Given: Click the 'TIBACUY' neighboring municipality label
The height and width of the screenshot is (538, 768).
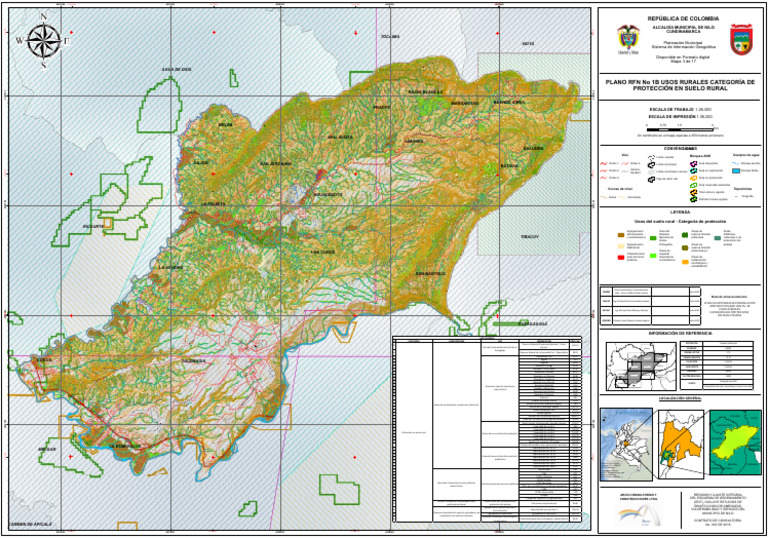Looking at the screenshot, I should point(530,236).
